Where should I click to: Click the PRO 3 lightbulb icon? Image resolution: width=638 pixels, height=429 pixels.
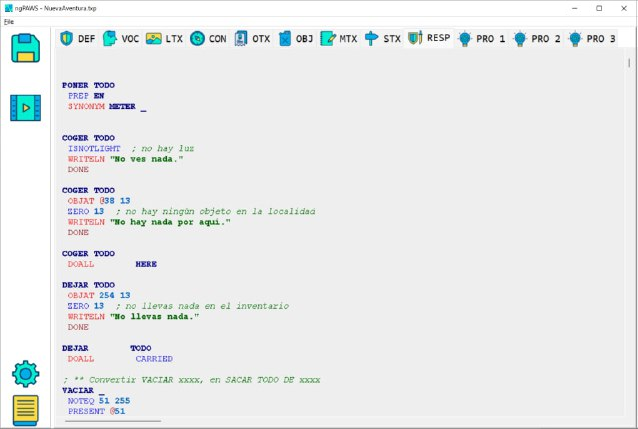pyautogui.click(x=575, y=39)
